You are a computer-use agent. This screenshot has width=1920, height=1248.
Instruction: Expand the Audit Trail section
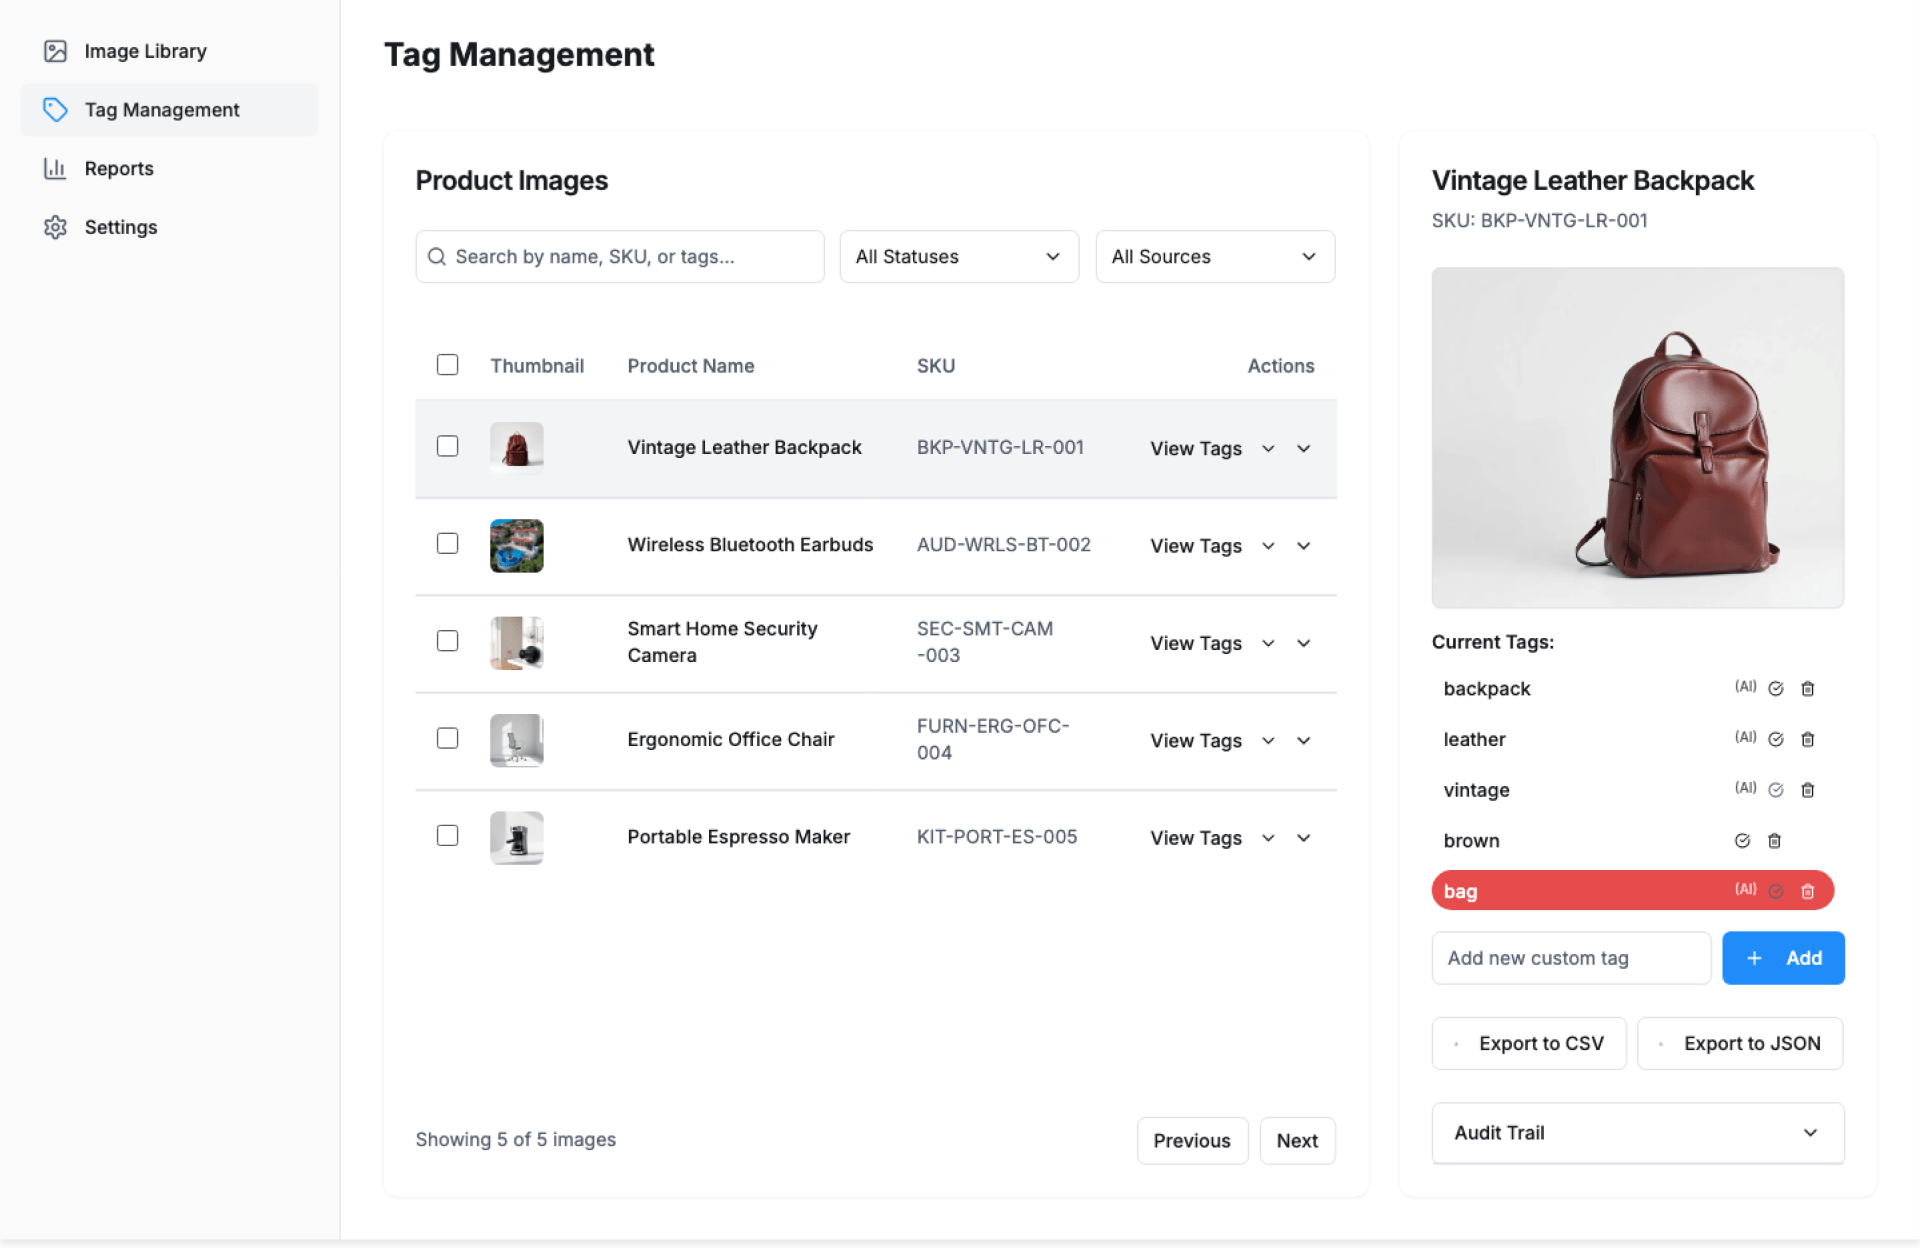click(1637, 1133)
